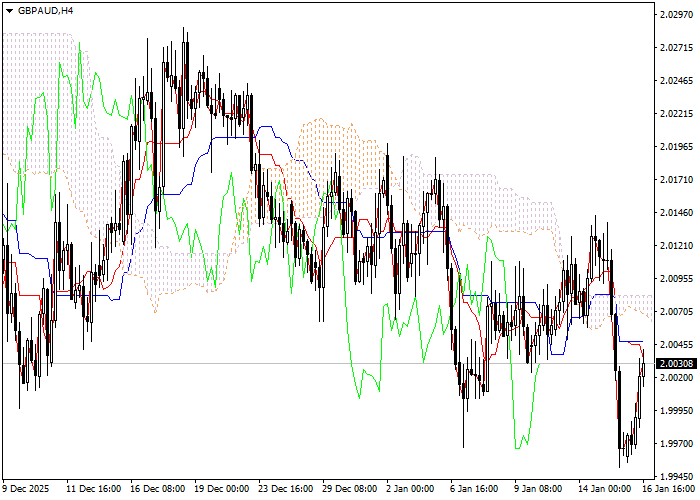700x500 pixels.
Task: Click time axis label 9 Dec 2025
Action: coord(26,489)
